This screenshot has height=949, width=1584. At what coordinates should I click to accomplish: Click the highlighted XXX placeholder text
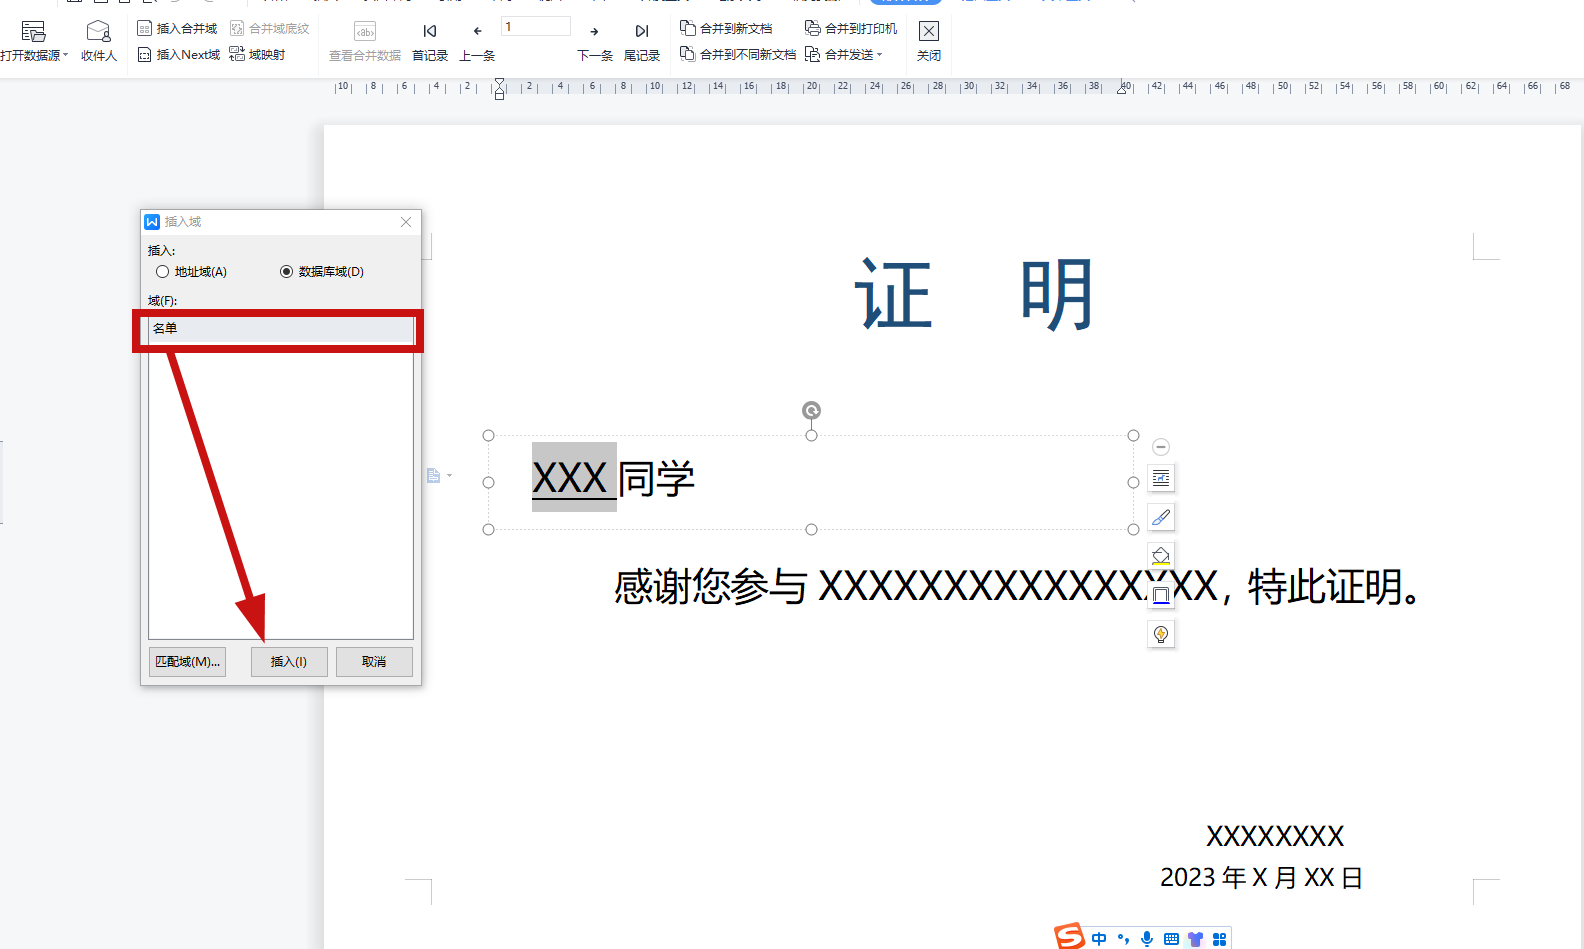pos(573,478)
